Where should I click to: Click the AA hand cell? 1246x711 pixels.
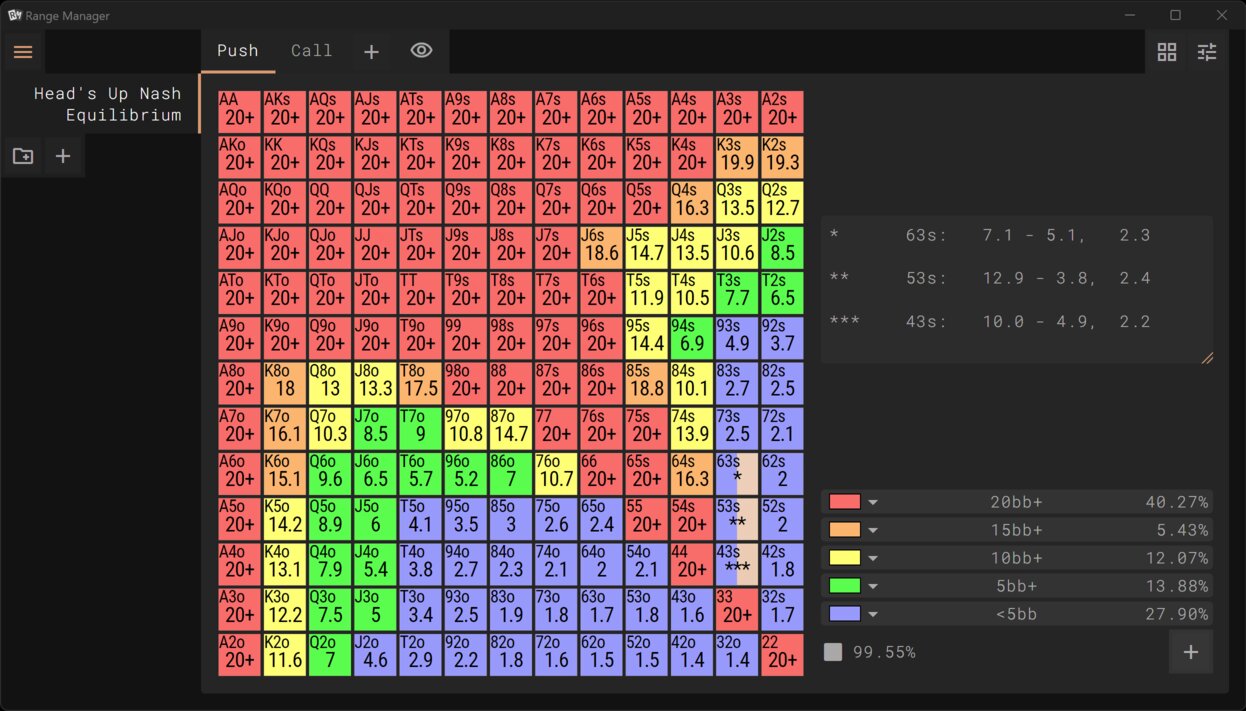[x=240, y=110]
